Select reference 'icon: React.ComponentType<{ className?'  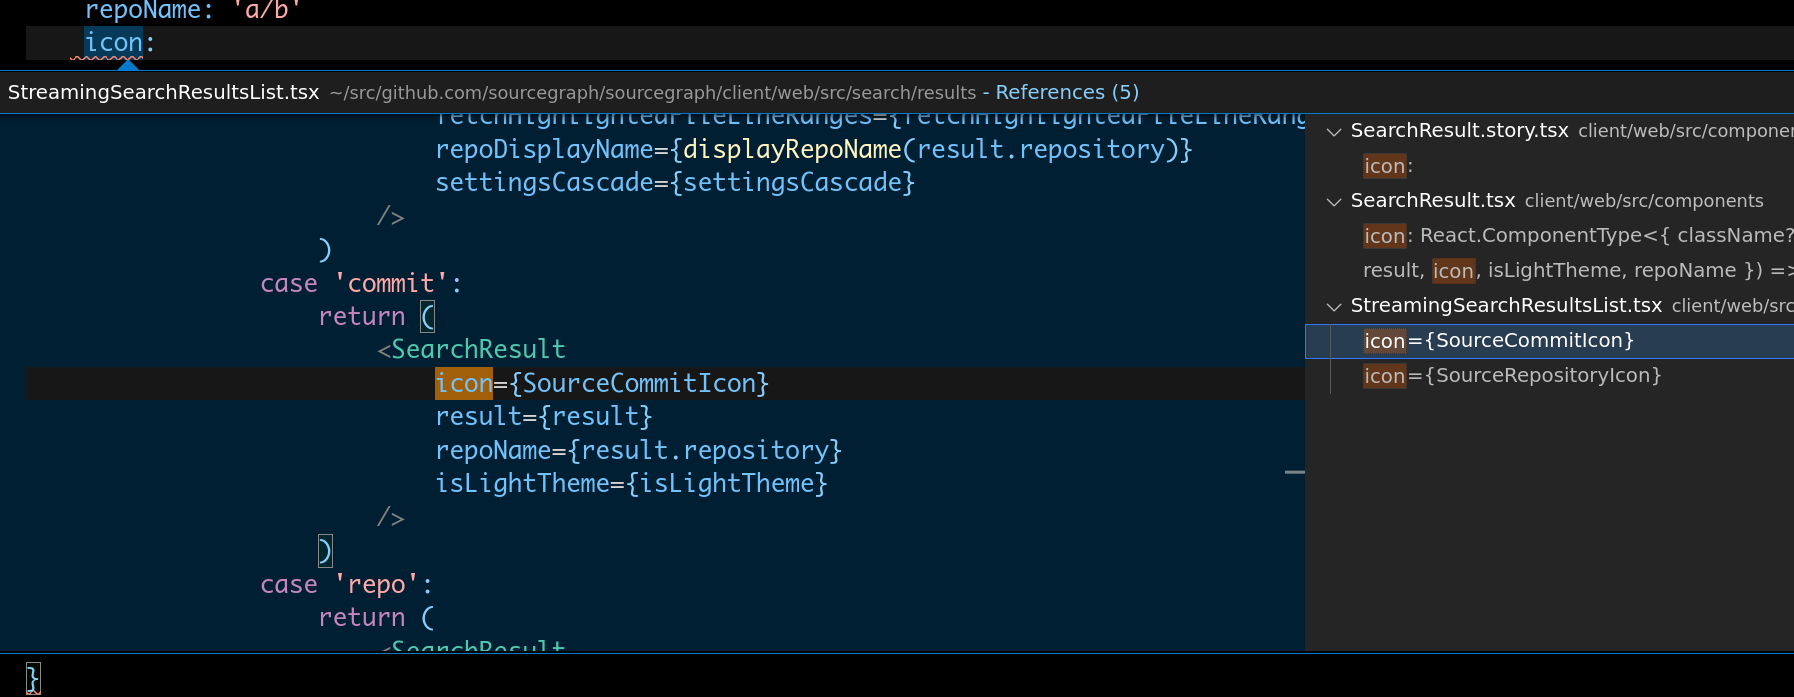point(1578,236)
